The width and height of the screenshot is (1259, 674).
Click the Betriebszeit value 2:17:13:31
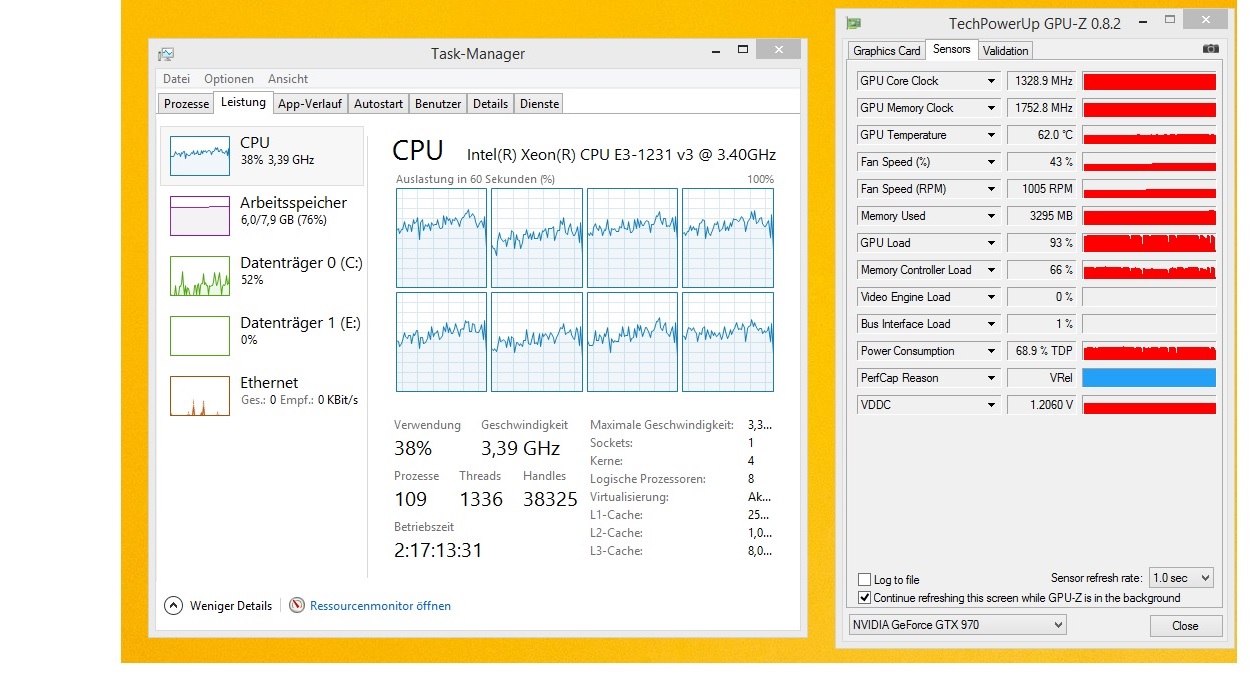pos(438,551)
